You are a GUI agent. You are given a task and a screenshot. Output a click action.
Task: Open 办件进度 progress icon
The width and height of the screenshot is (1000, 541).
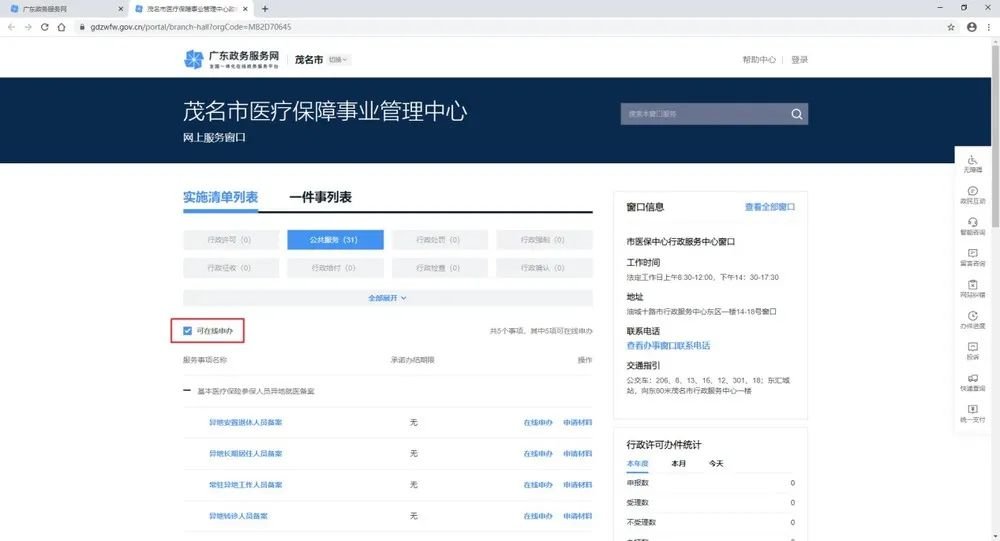pos(972,319)
